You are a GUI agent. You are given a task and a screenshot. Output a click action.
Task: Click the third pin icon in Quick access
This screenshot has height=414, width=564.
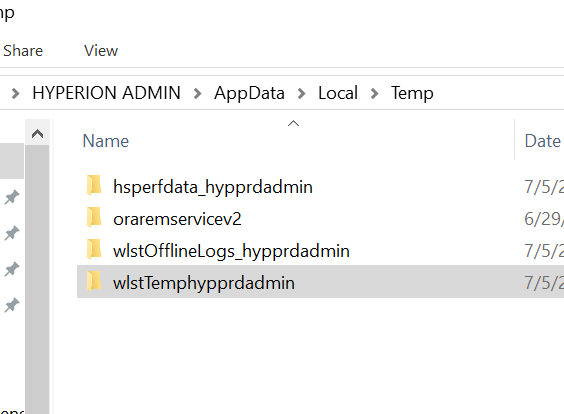(12, 269)
